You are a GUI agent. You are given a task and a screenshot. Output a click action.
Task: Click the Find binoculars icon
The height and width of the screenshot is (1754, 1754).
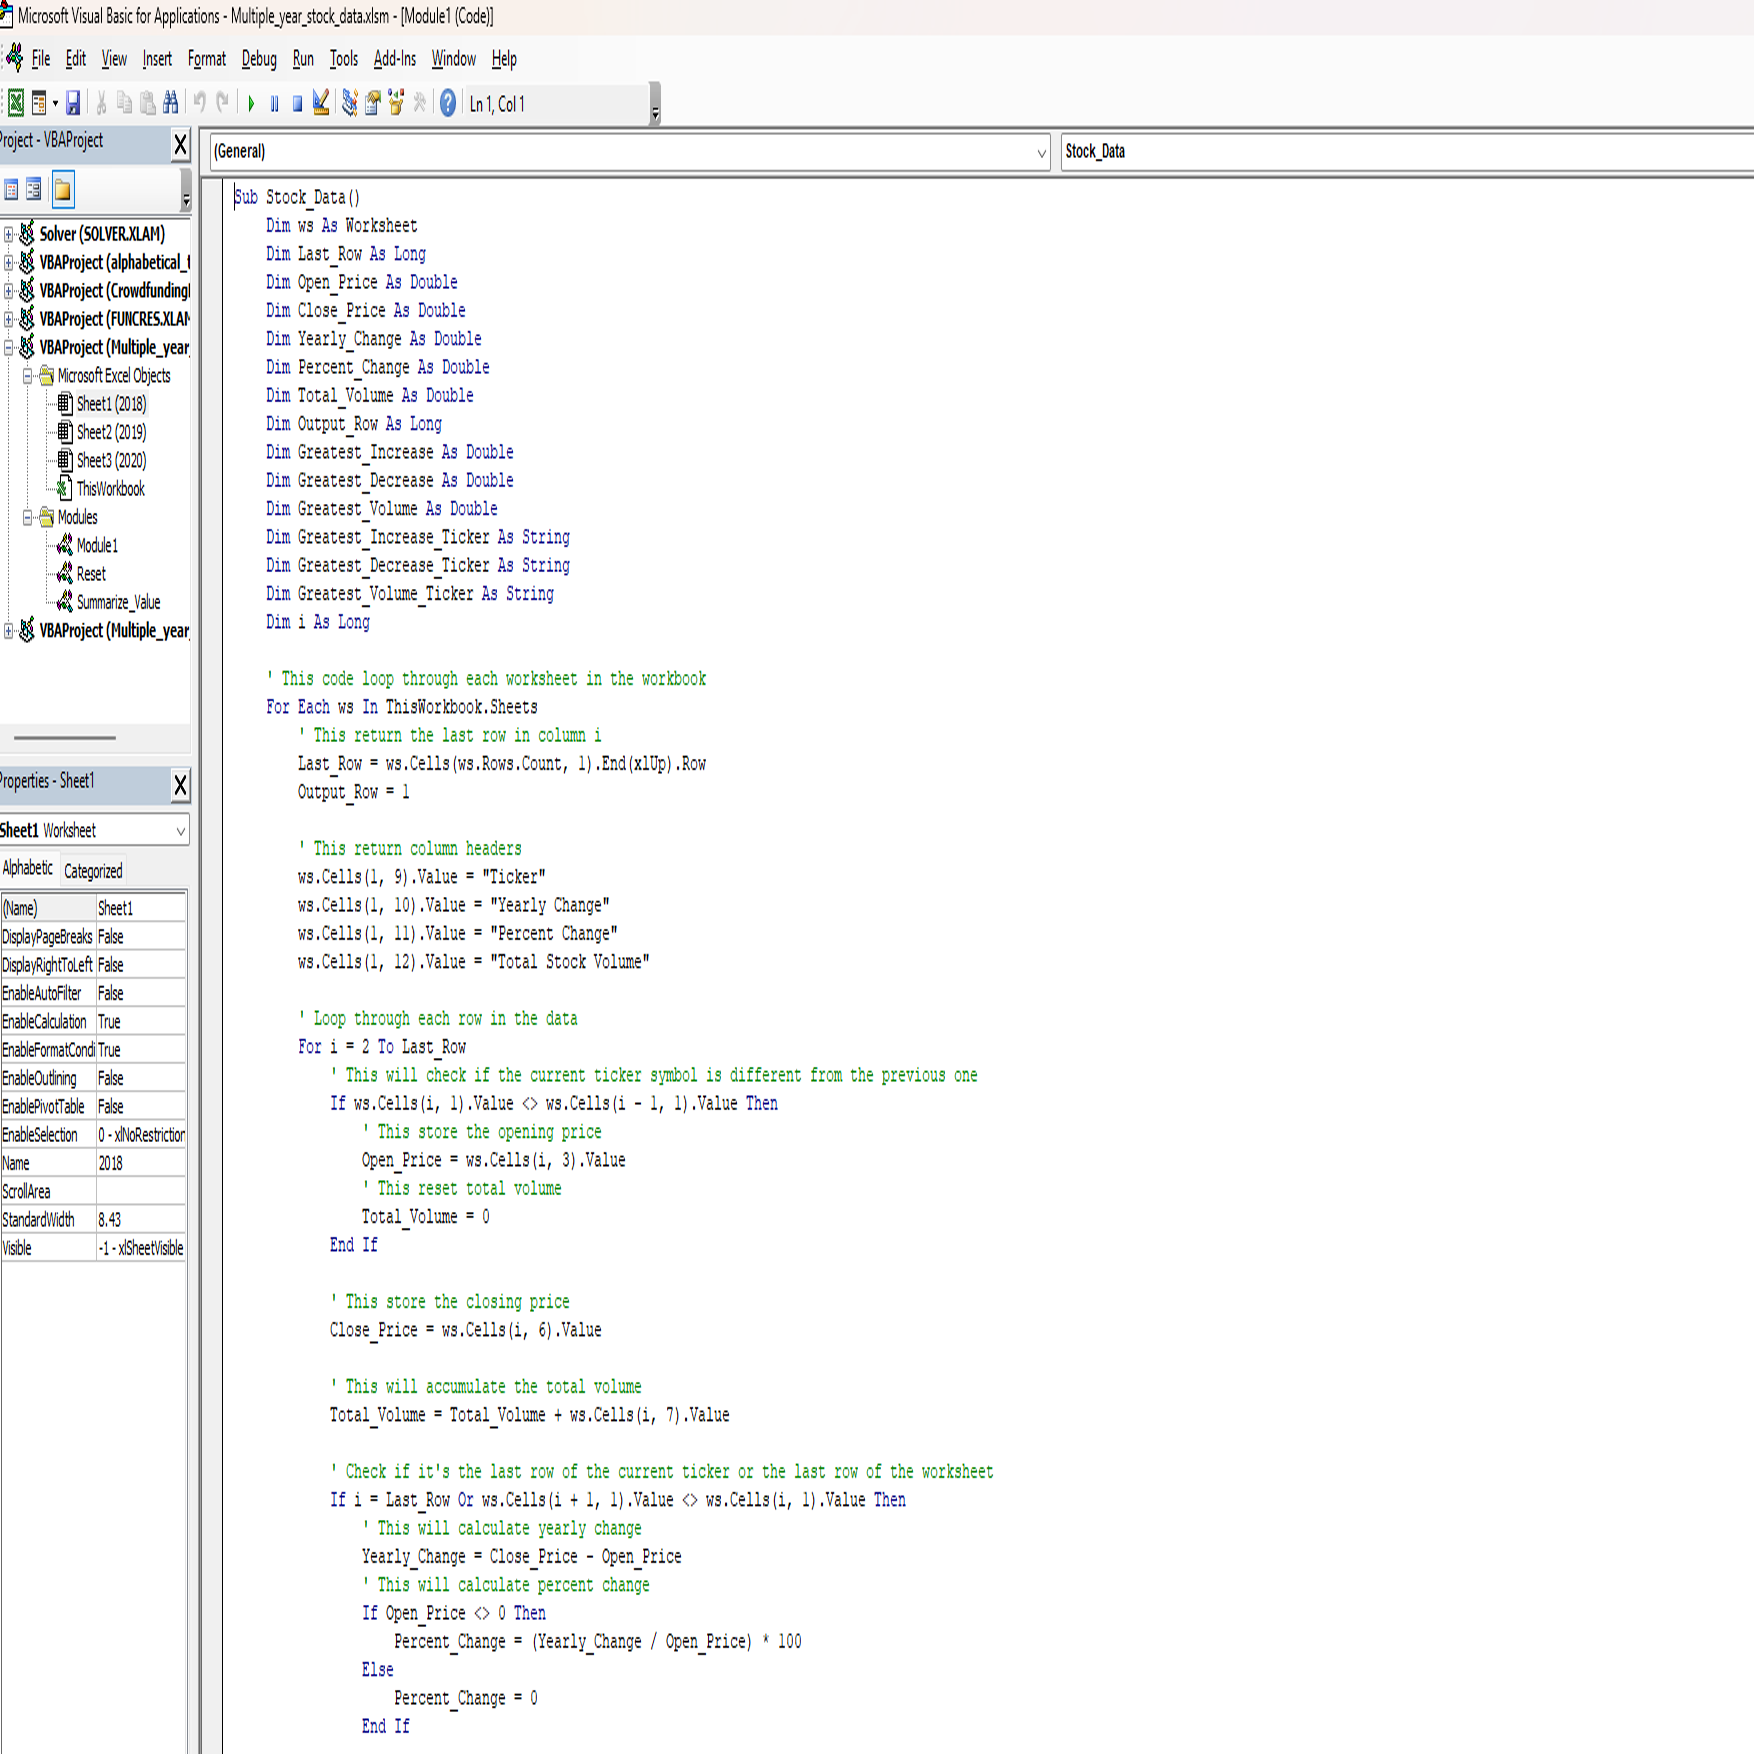point(171,103)
